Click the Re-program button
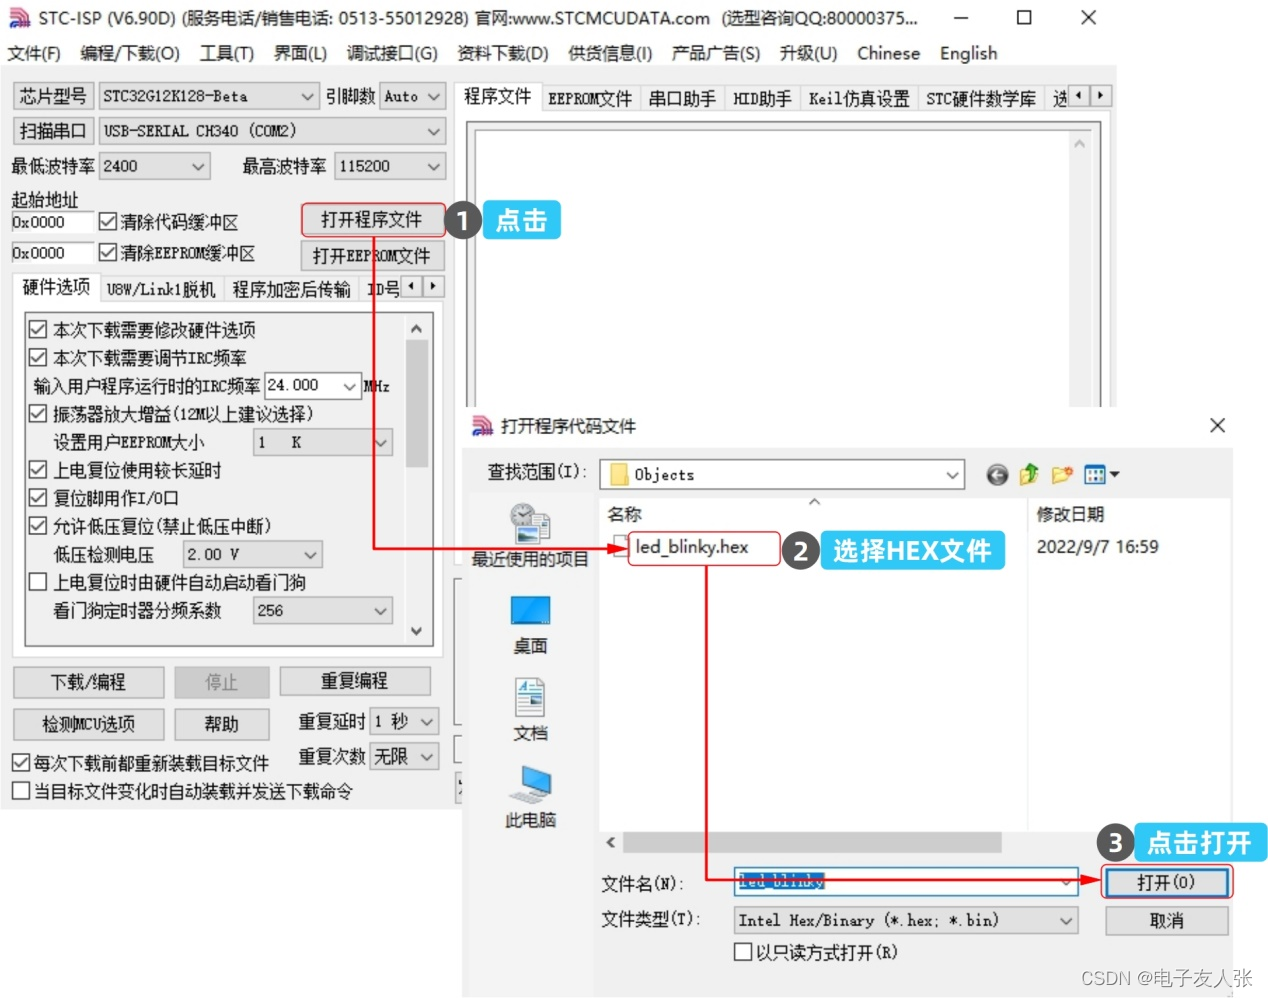The height and width of the screenshot is (998, 1268). (x=355, y=681)
